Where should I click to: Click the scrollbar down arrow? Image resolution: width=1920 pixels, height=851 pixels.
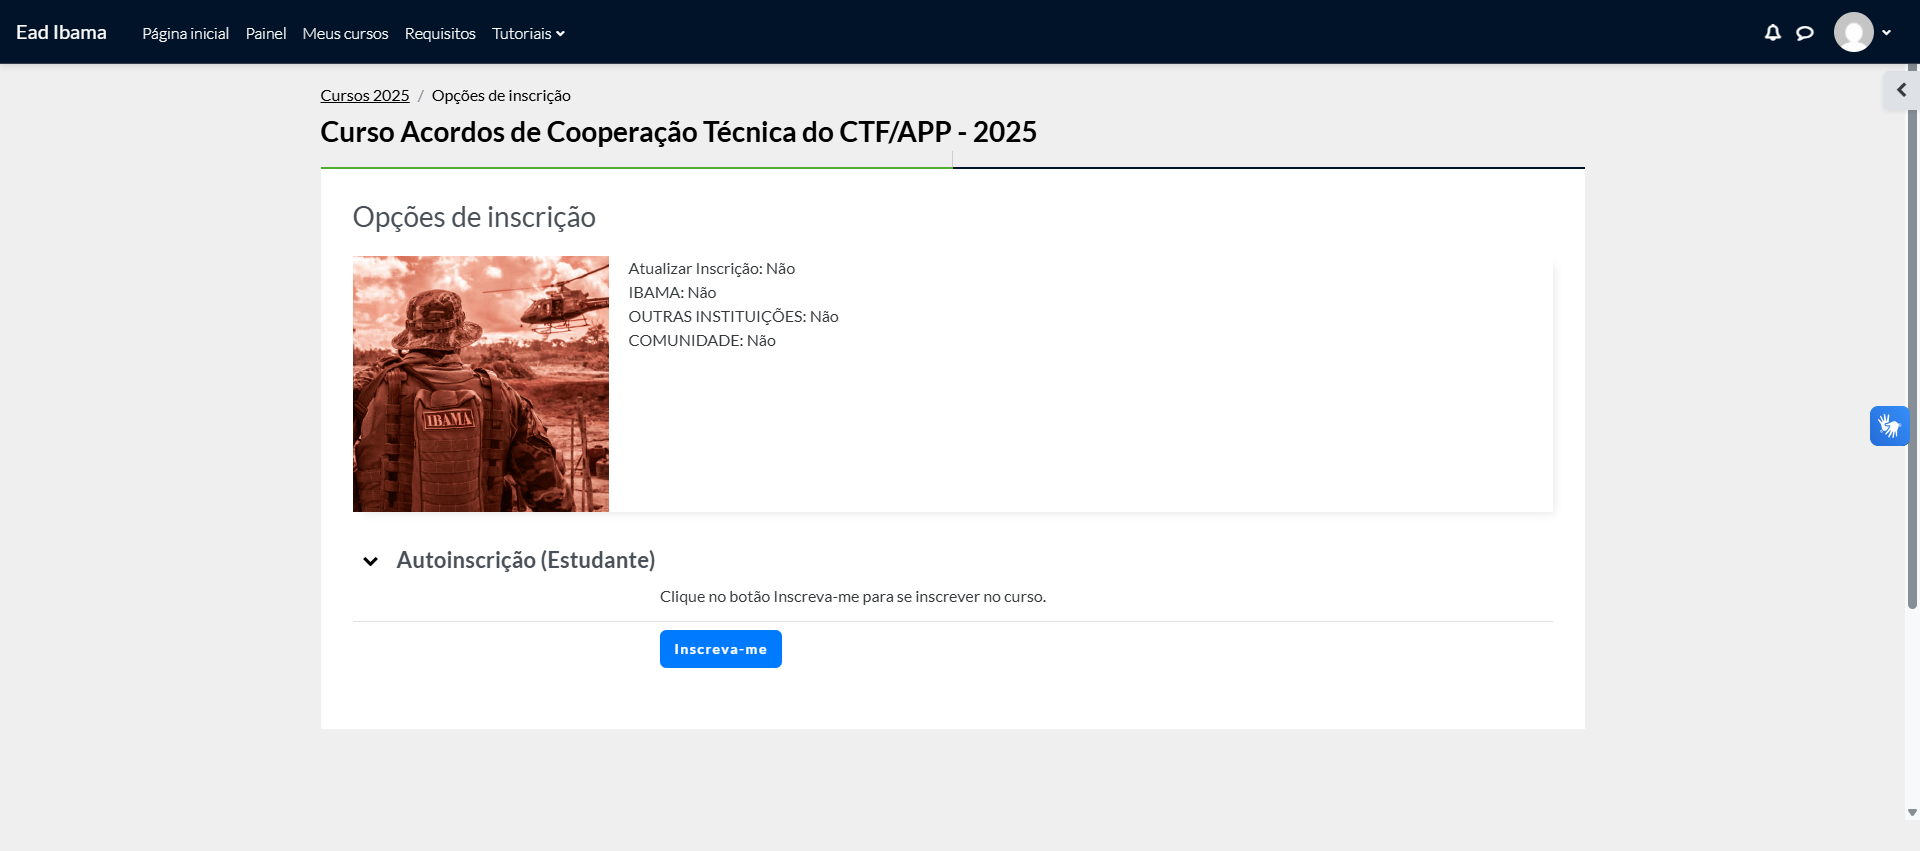[1912, 813]
